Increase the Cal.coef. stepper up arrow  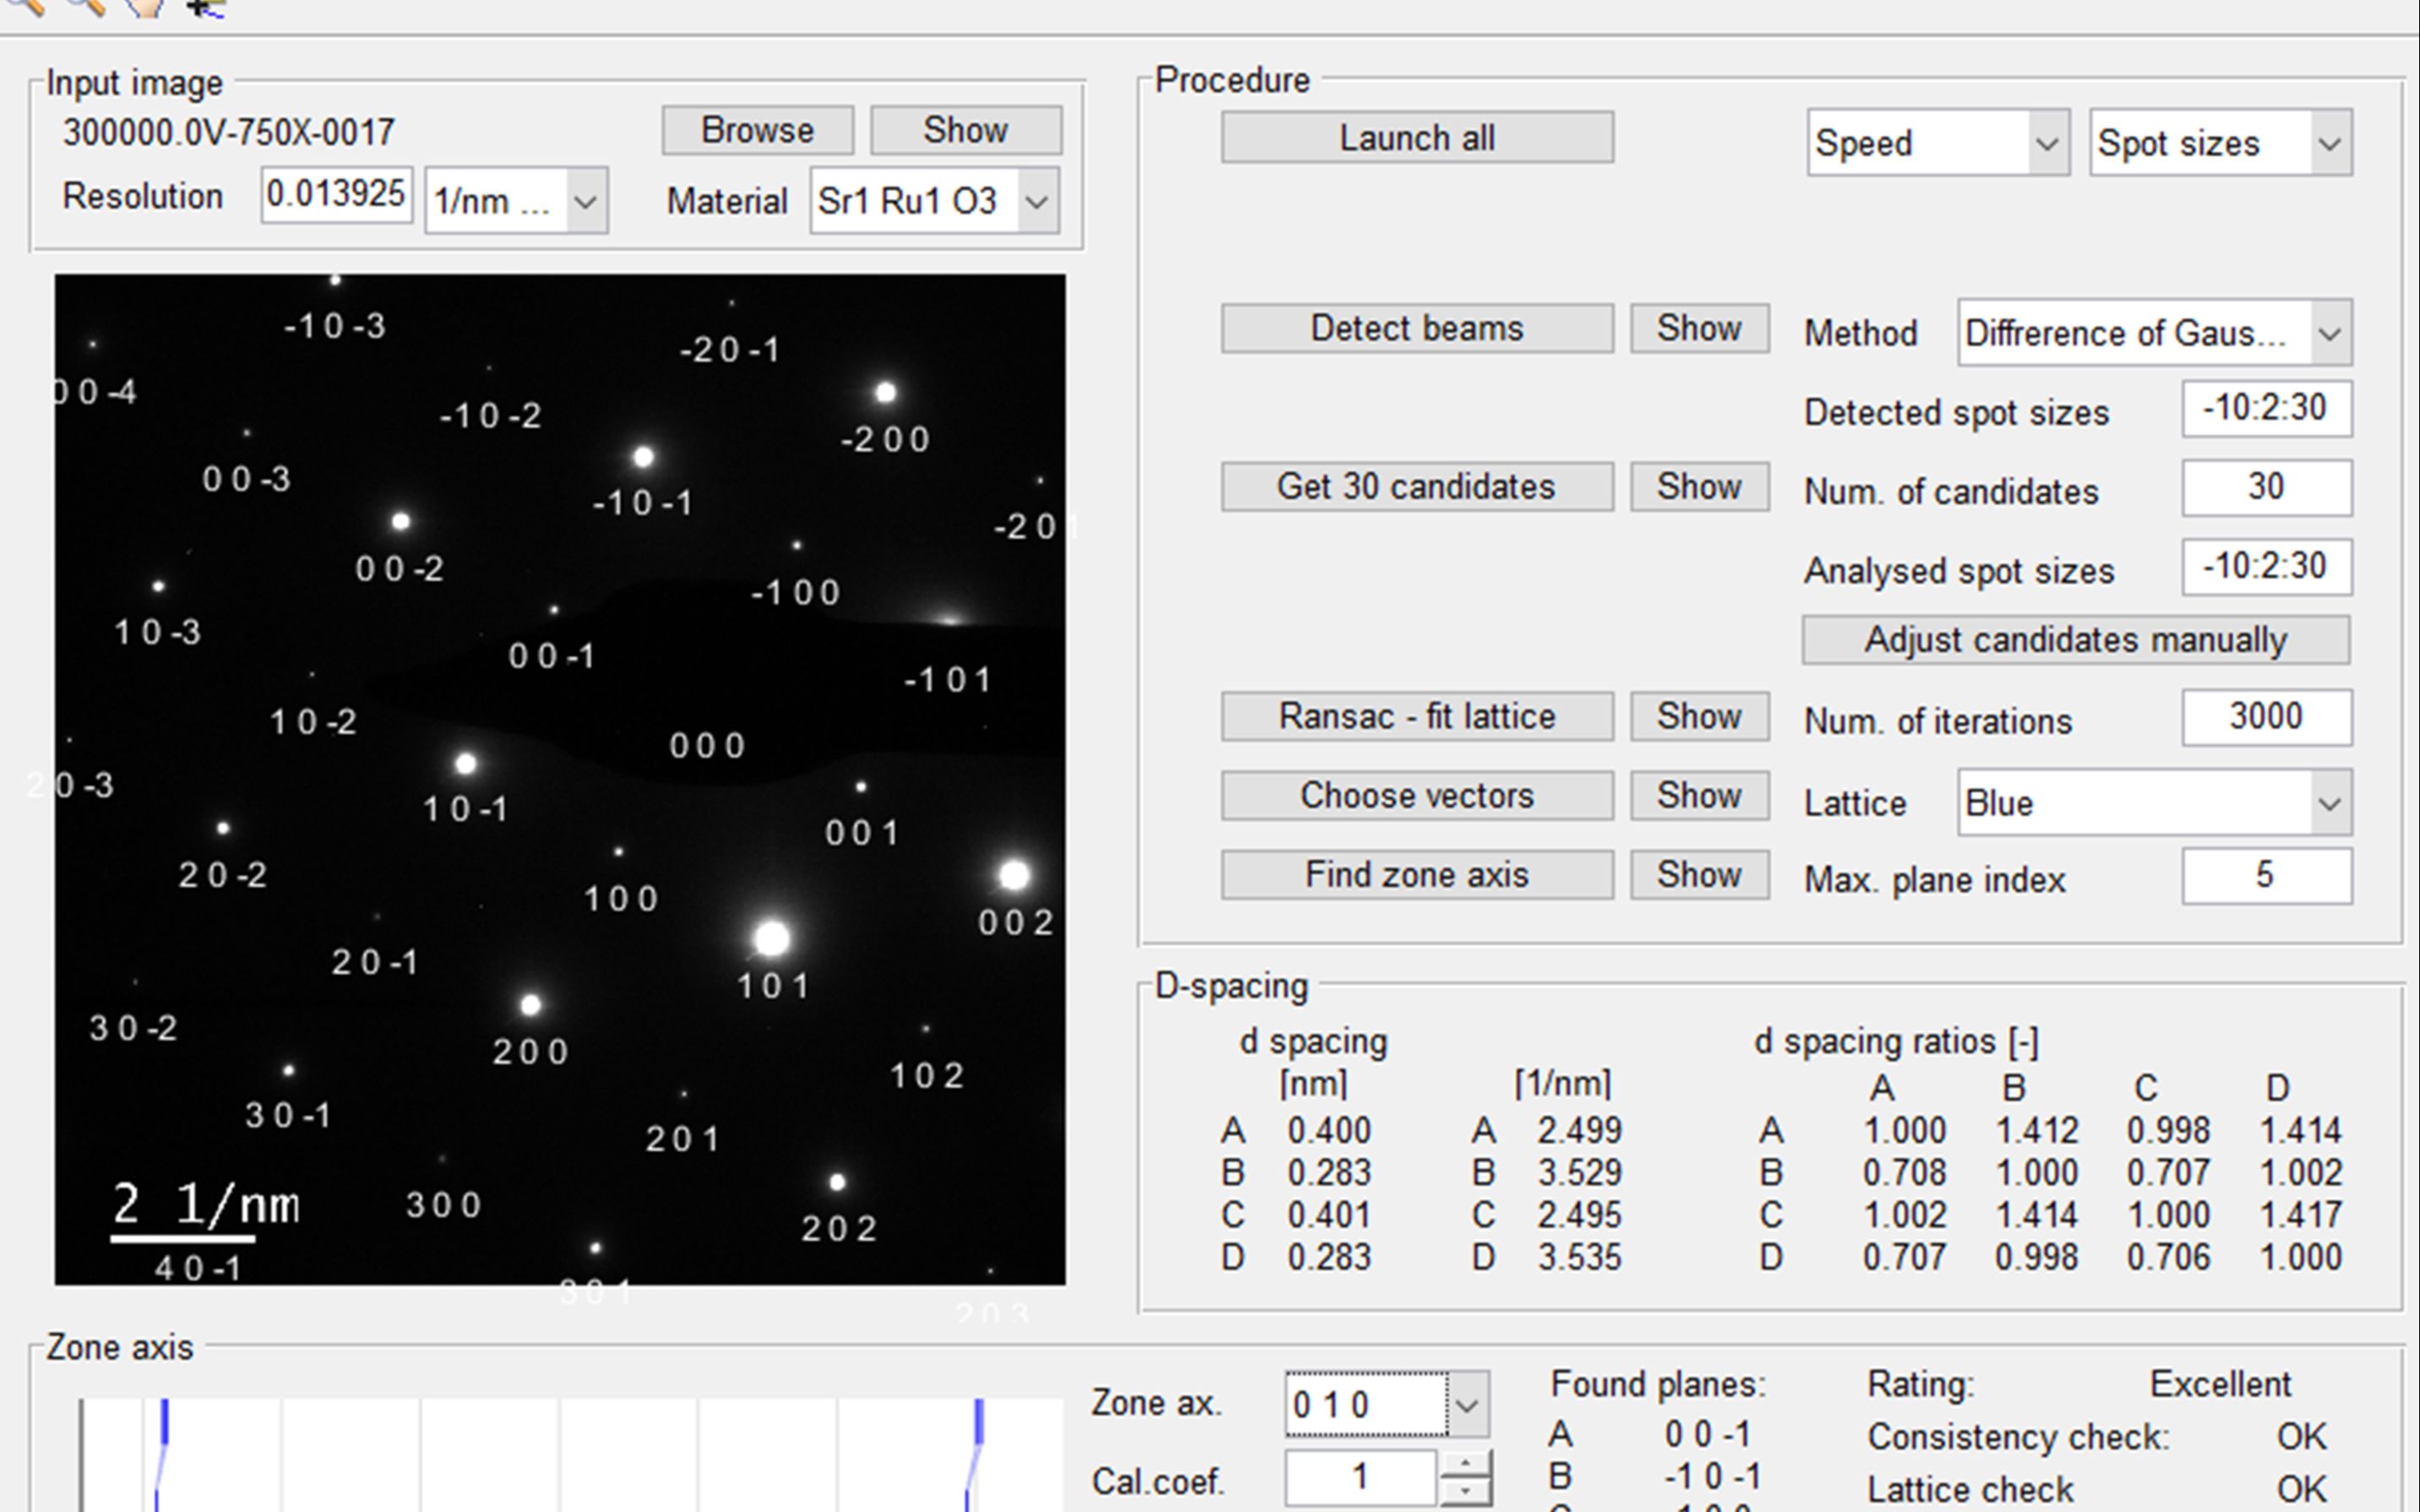(x=1465, y=1465)
